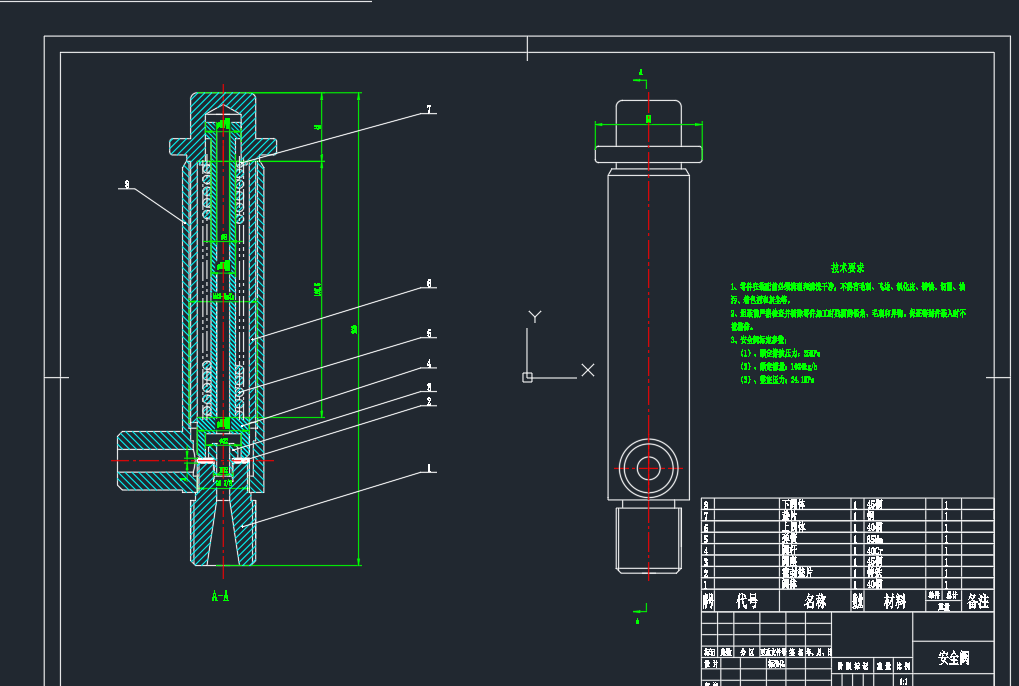Select the threaded bottom end of right view
This screenshot has height=686, width=1019.
tap(649, 540)
